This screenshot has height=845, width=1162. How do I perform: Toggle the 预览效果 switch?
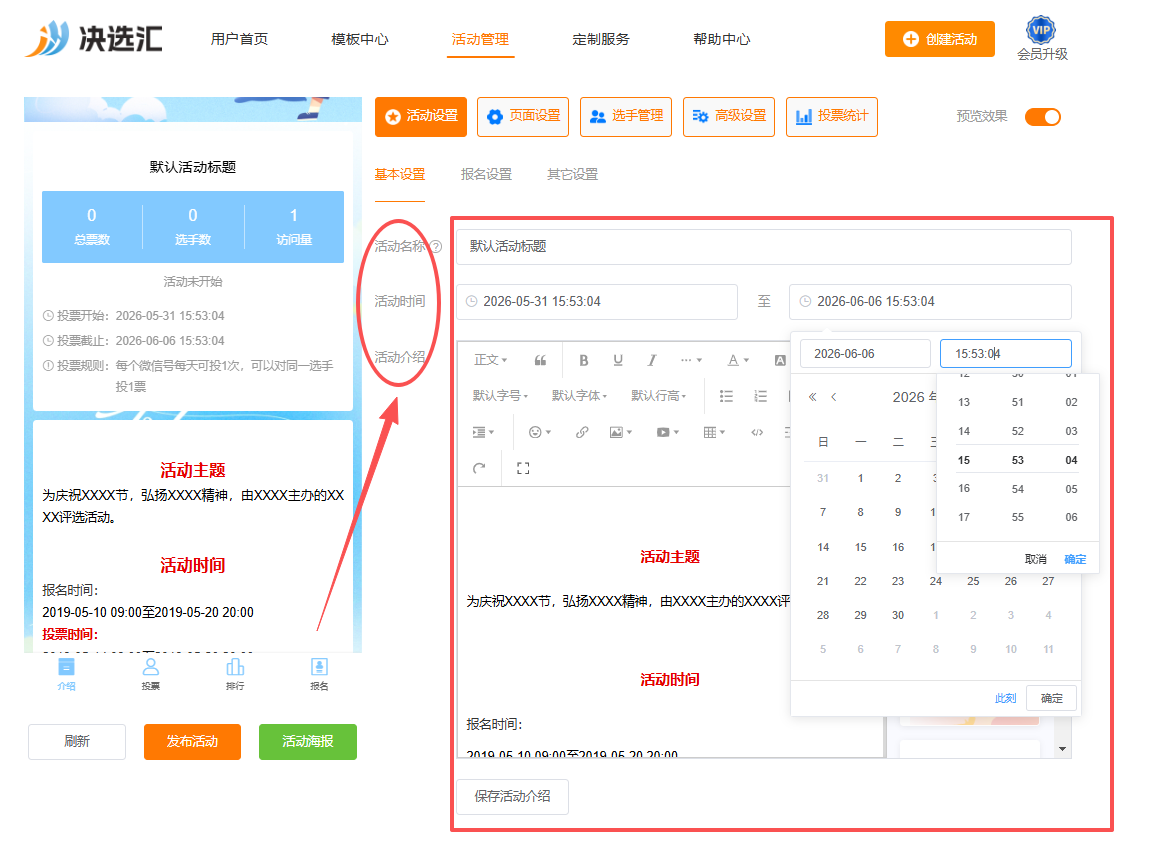click(x=1043, y=117)
